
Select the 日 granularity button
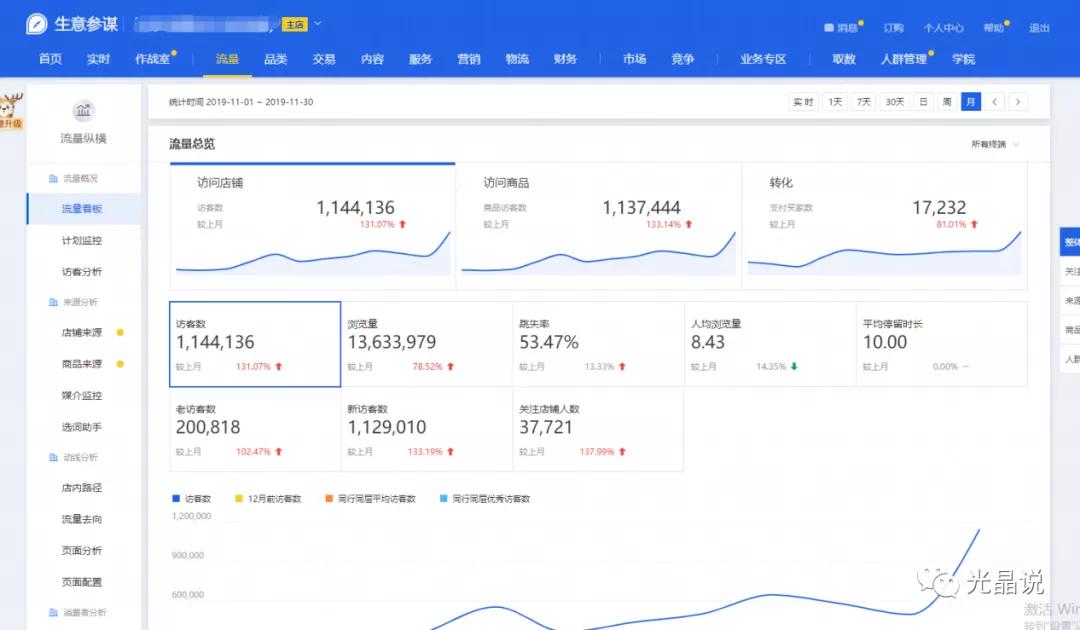(923, 102)
